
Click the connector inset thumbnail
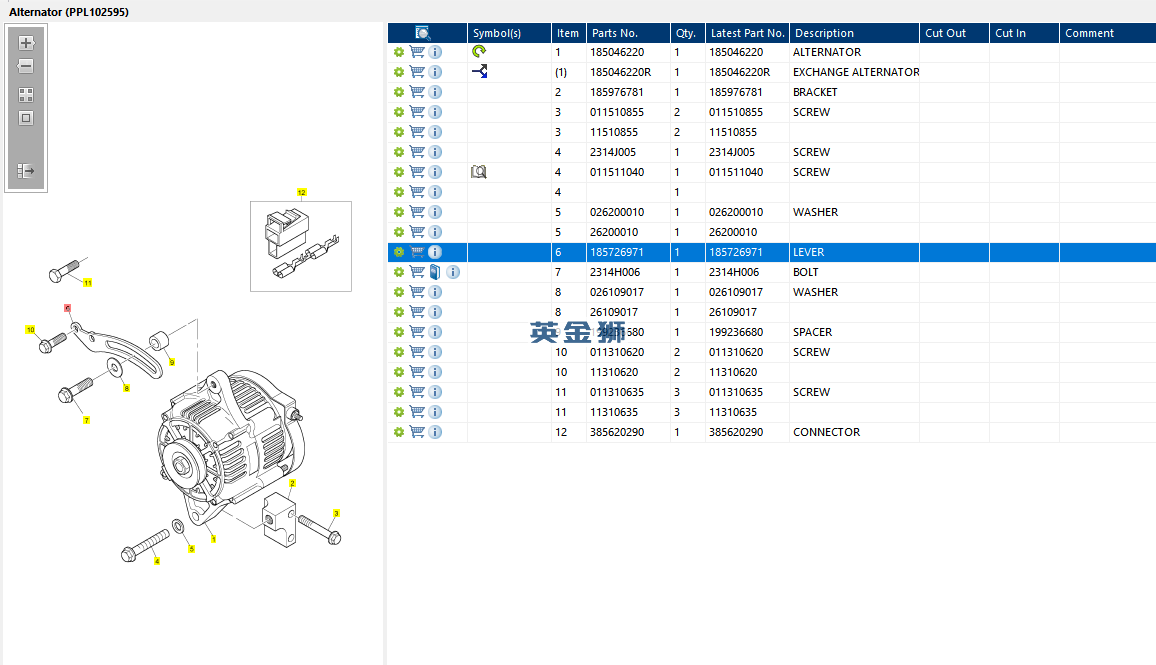(301, 246)
